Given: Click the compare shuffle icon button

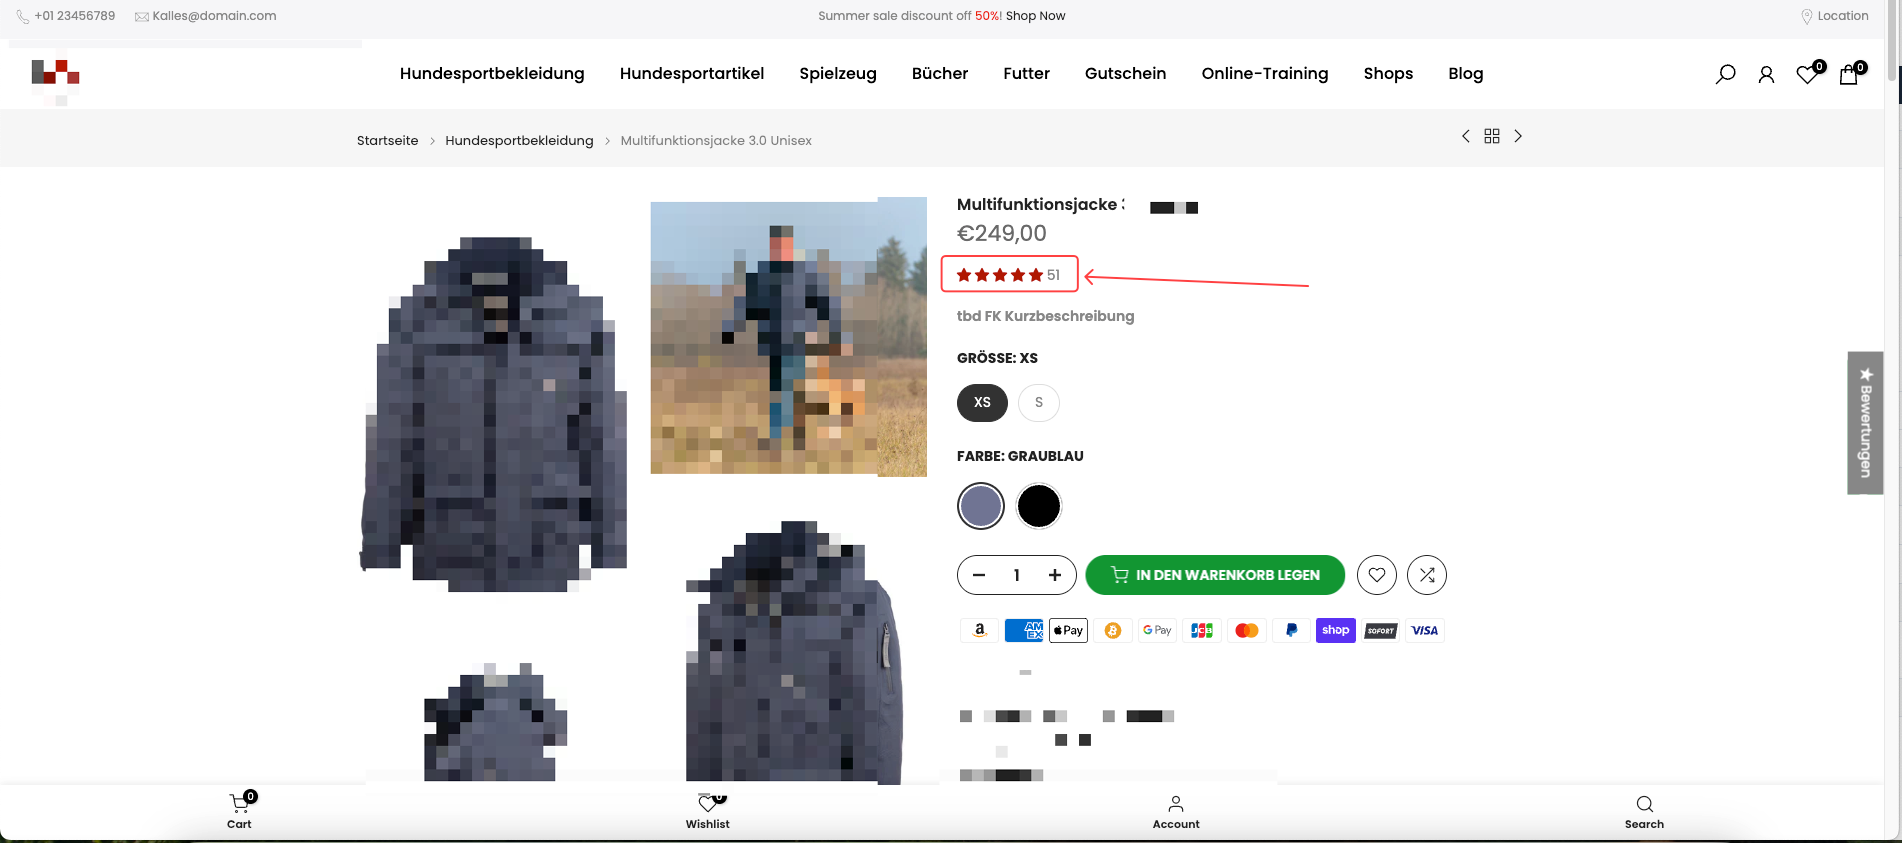Looking at the screenshot, I should tap(1427, 575).
